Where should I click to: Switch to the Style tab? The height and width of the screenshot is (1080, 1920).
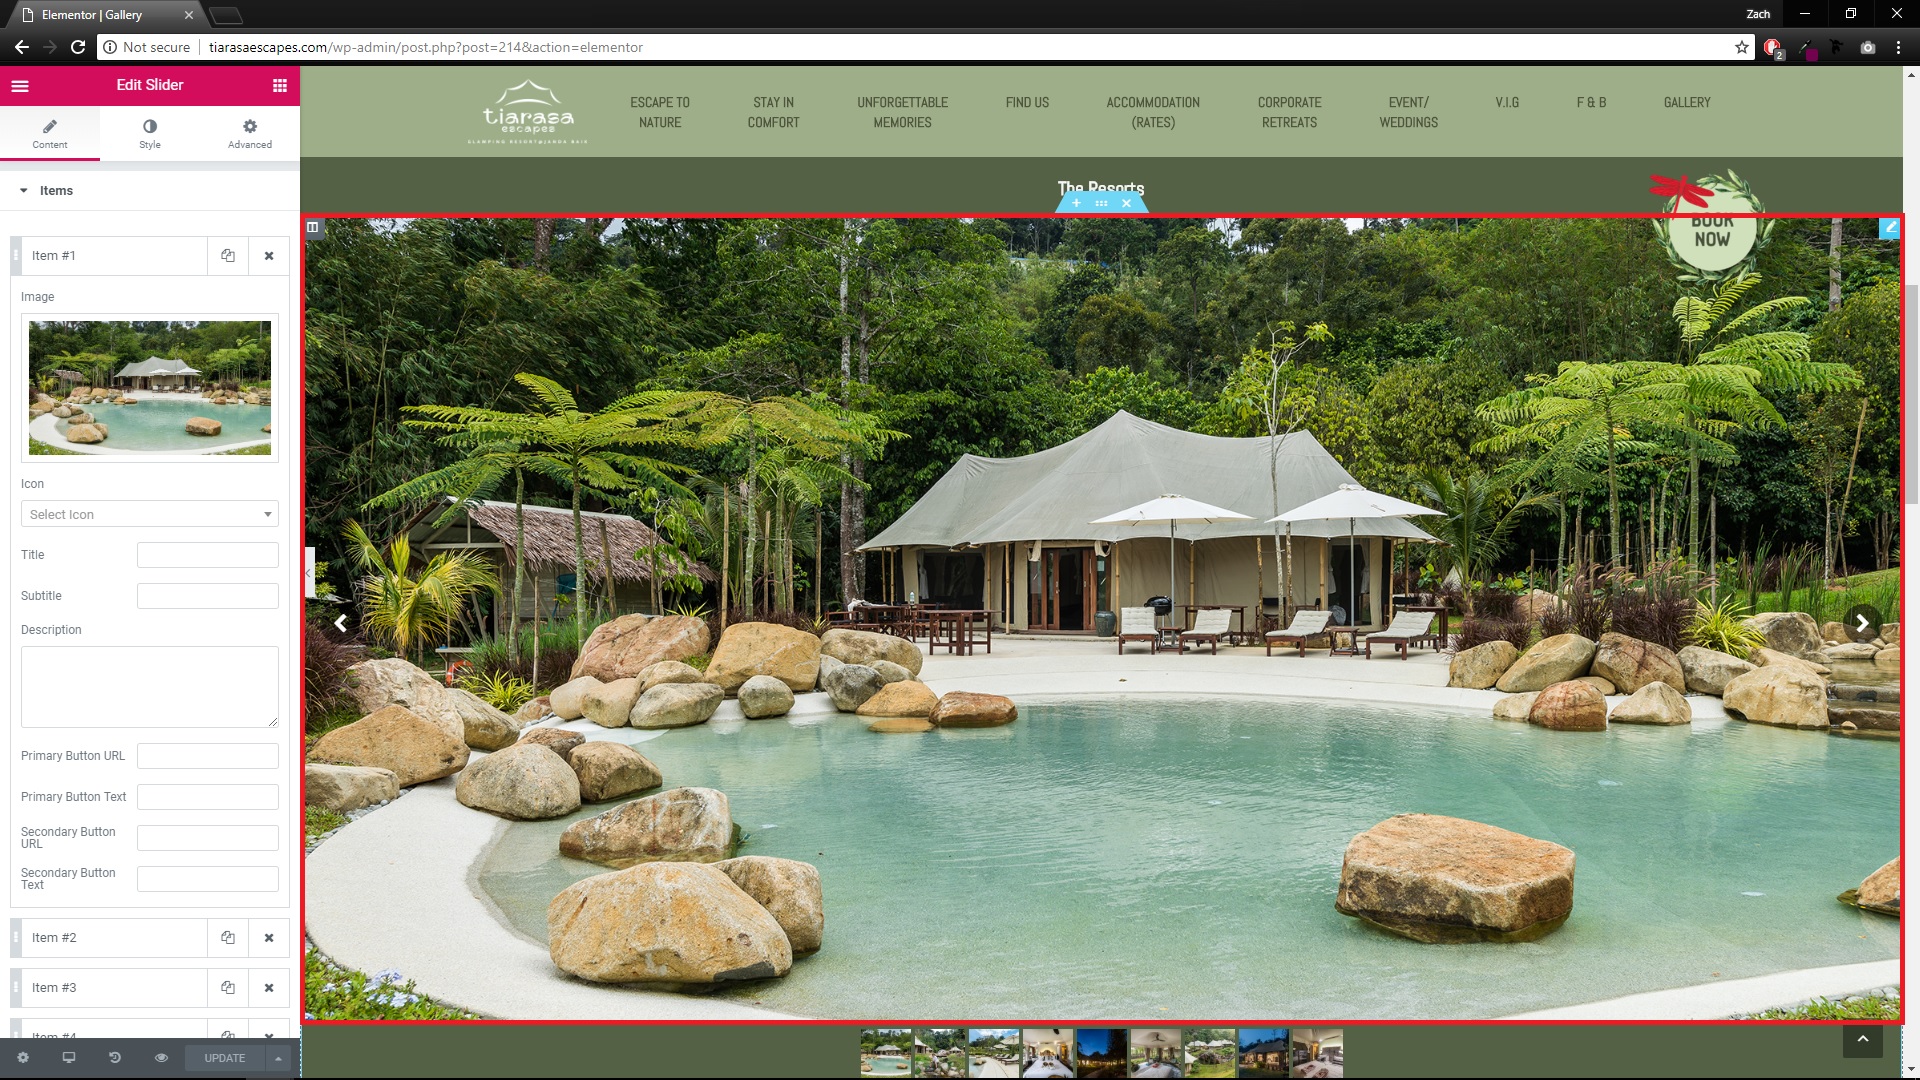pyautogui.click(x=150, y=133)
